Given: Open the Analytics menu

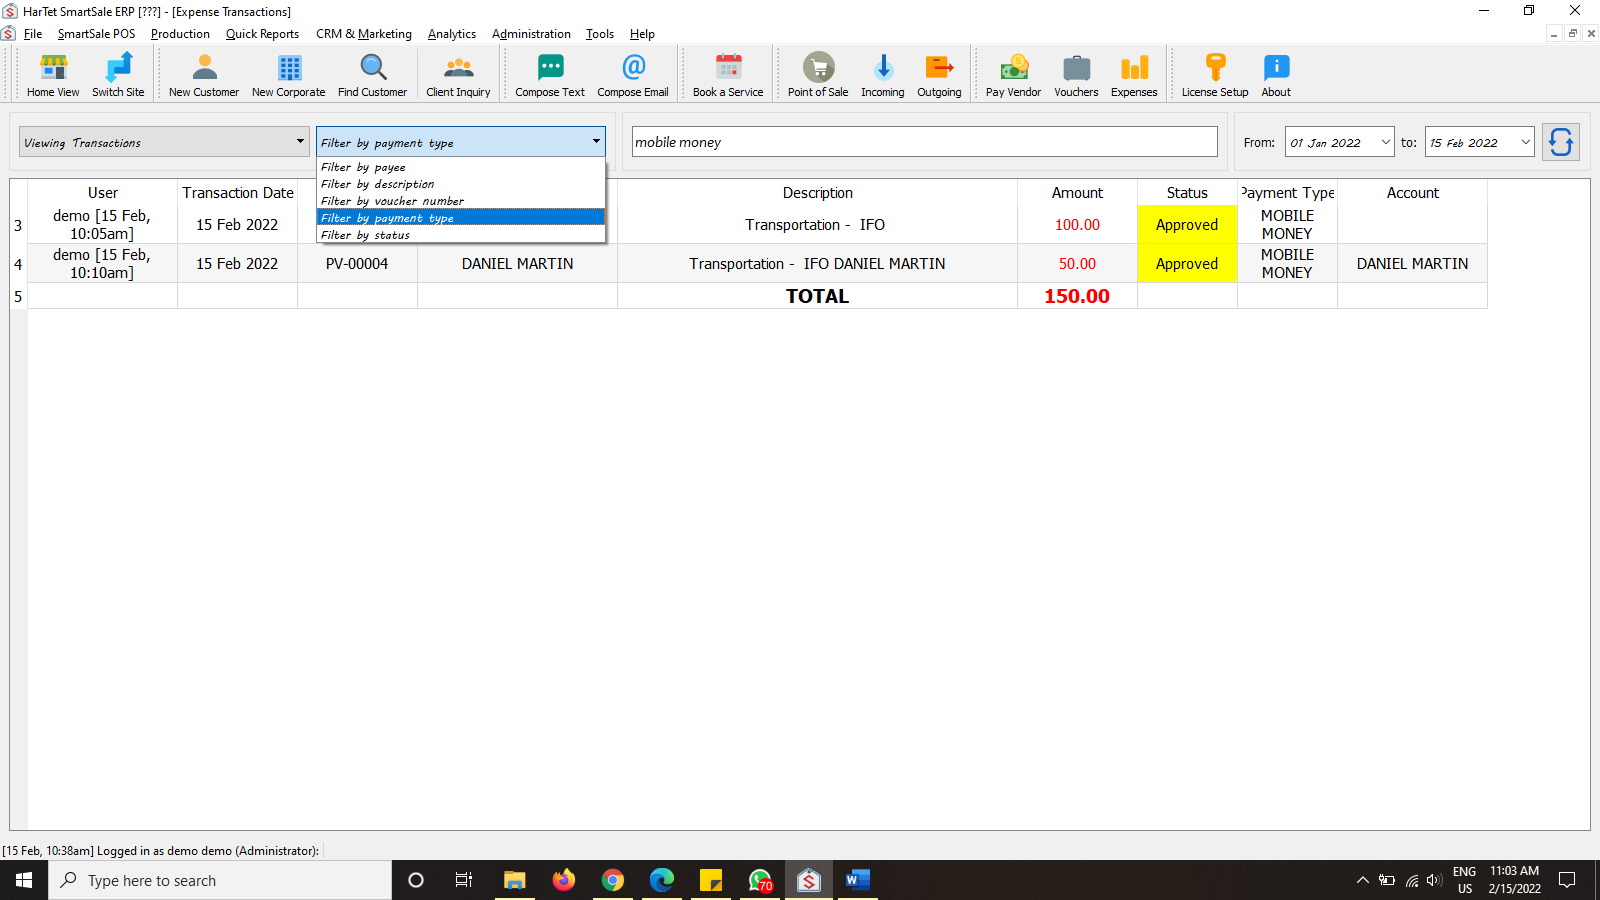Looking at the screenshot, I should pos(452,33).
